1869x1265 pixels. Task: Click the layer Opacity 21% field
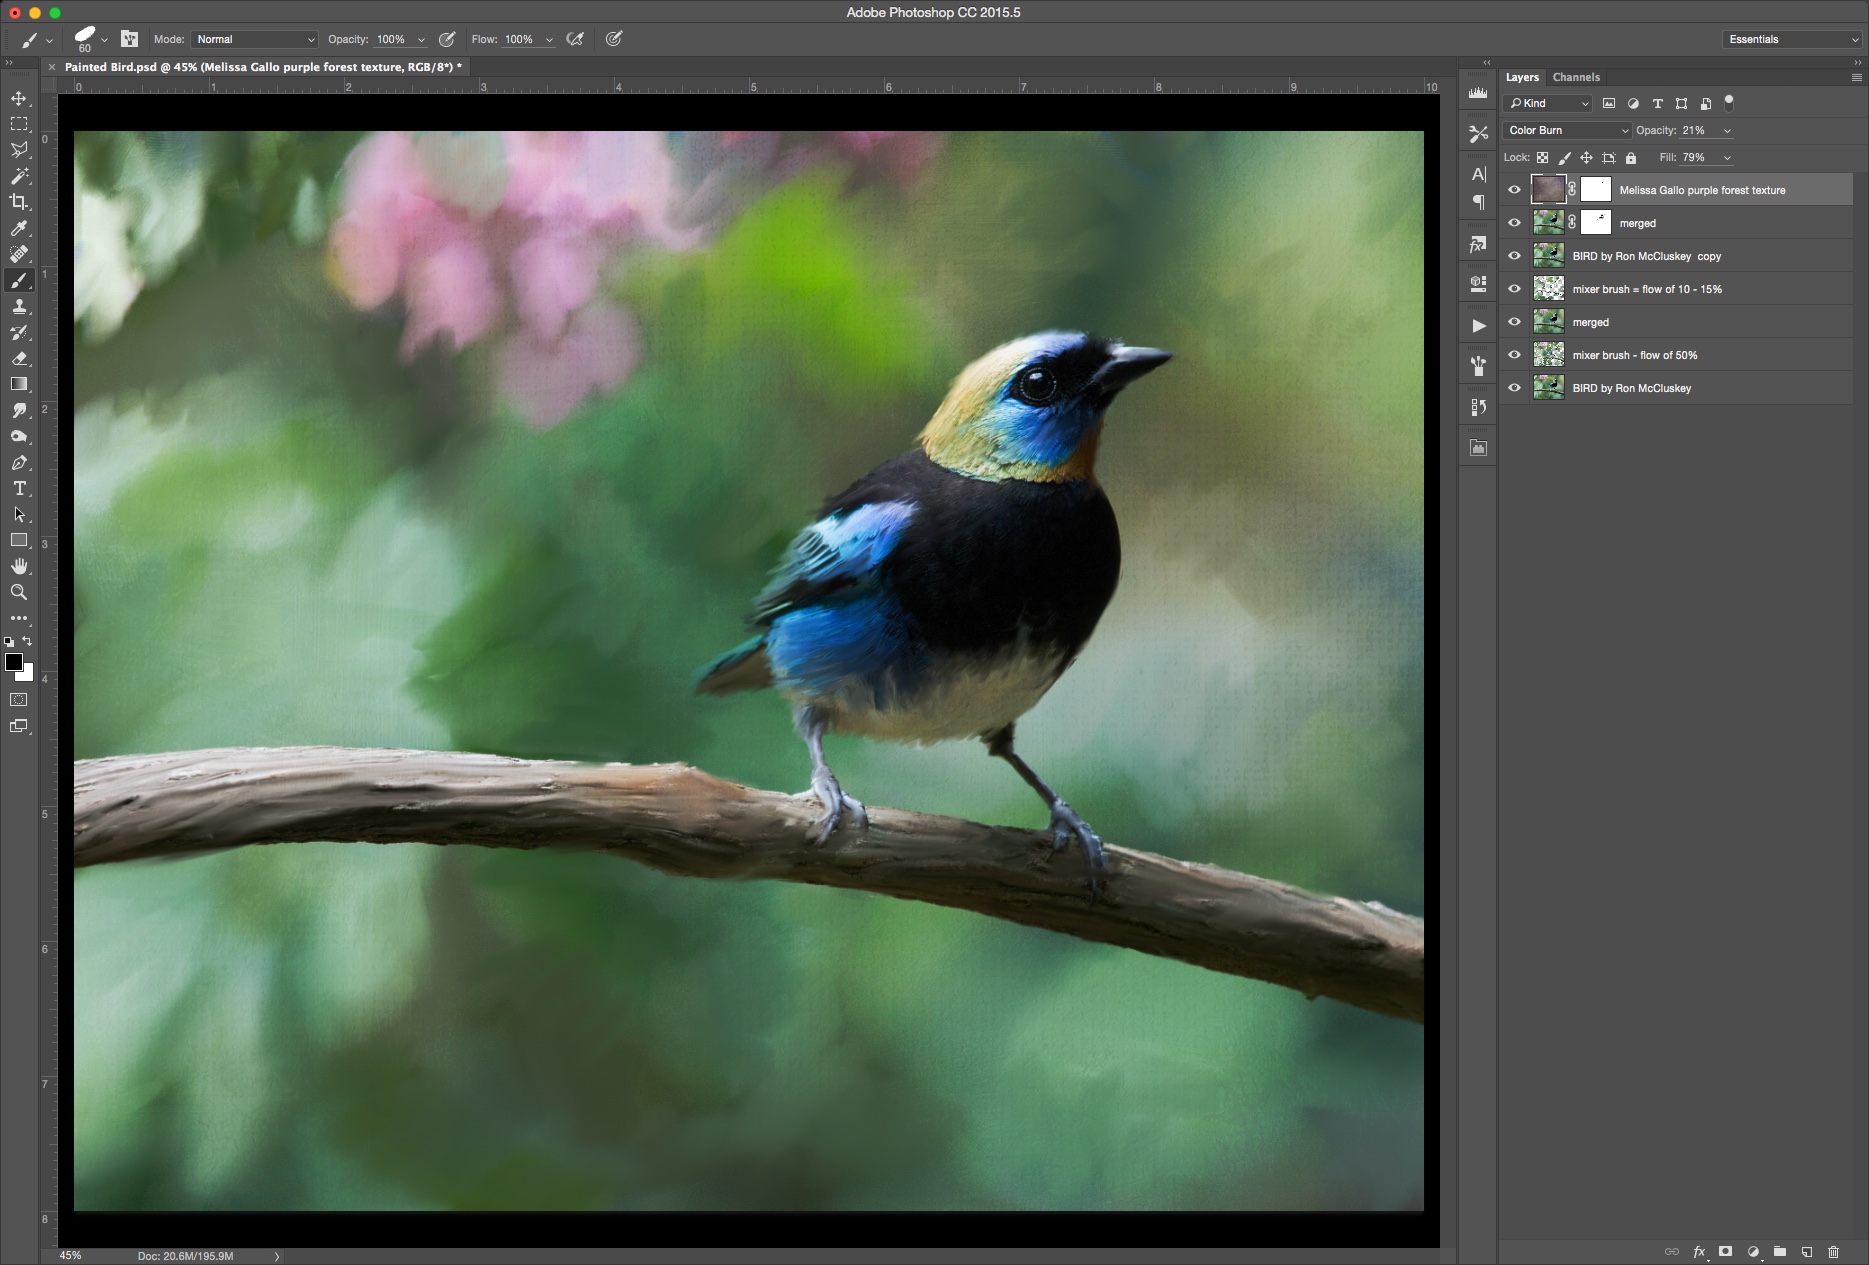(x=1694, y=131)
